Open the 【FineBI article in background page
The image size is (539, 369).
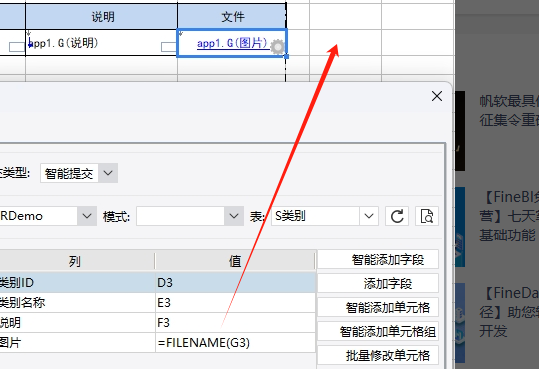[x=509, y=216]
